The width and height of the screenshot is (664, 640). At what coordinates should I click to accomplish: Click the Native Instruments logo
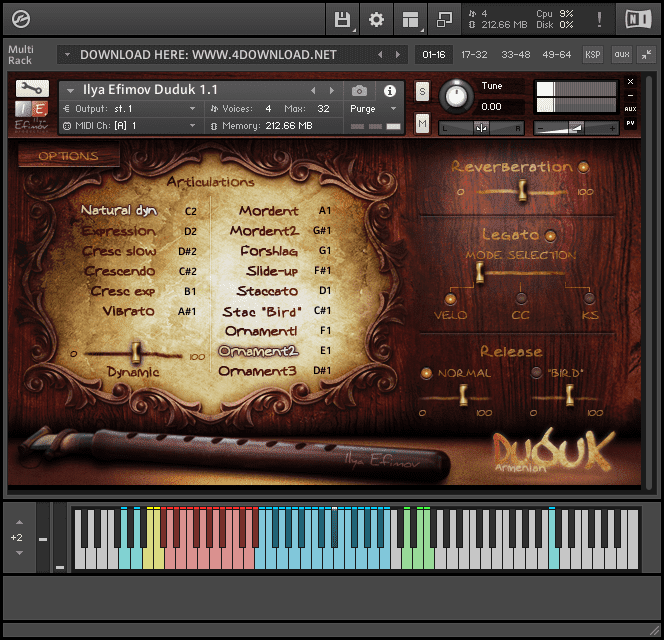pos(638,19)
